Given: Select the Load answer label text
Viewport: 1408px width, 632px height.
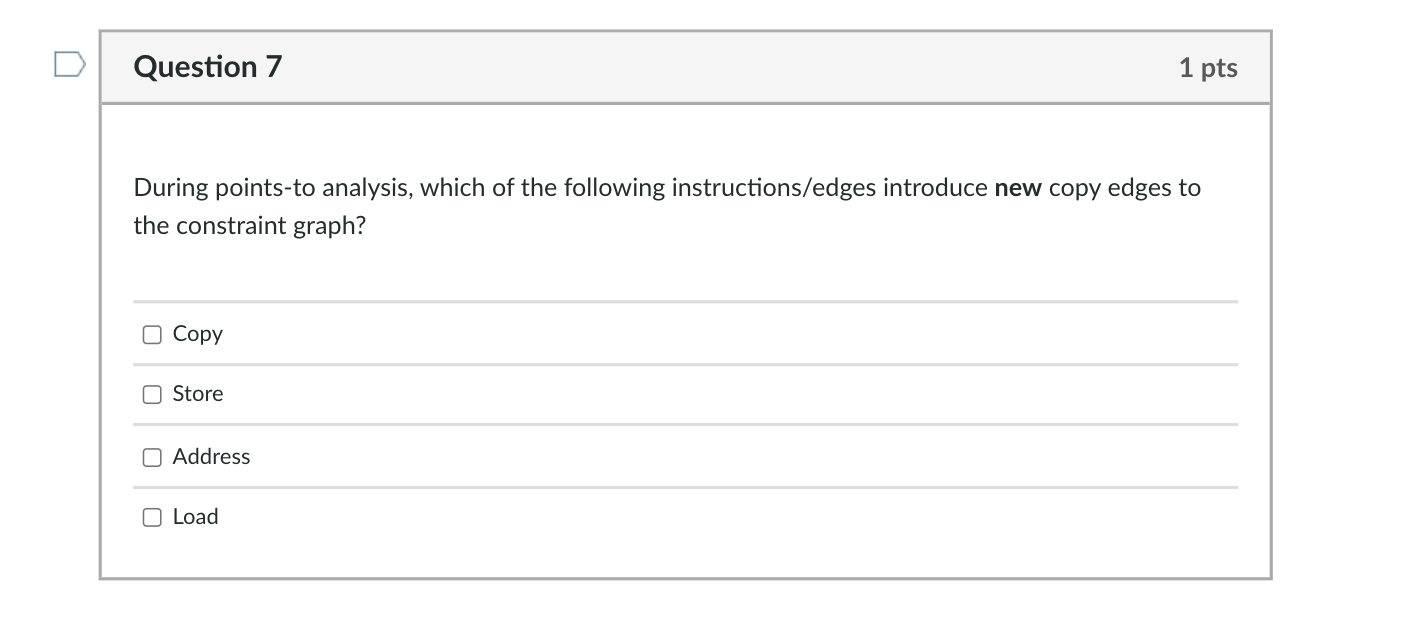Looking at the screenshot, I should click(x=195, y=517).
